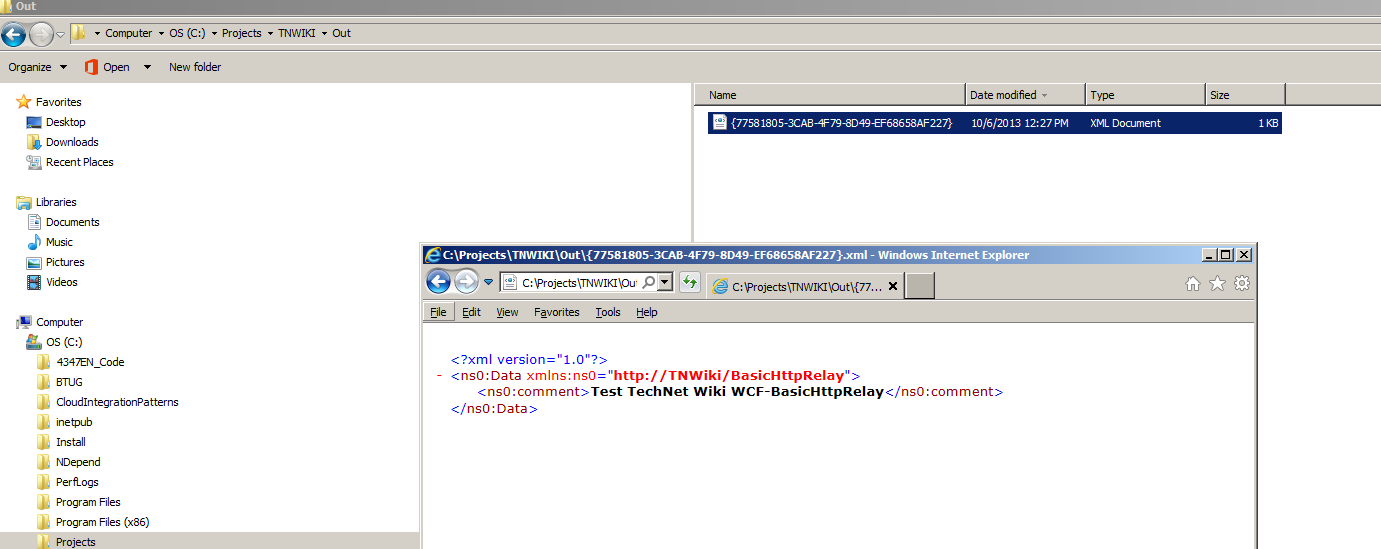Open the View menu in Internet Explorer
This screenshot has width=1381, height=549.
[x=507, y=312]
